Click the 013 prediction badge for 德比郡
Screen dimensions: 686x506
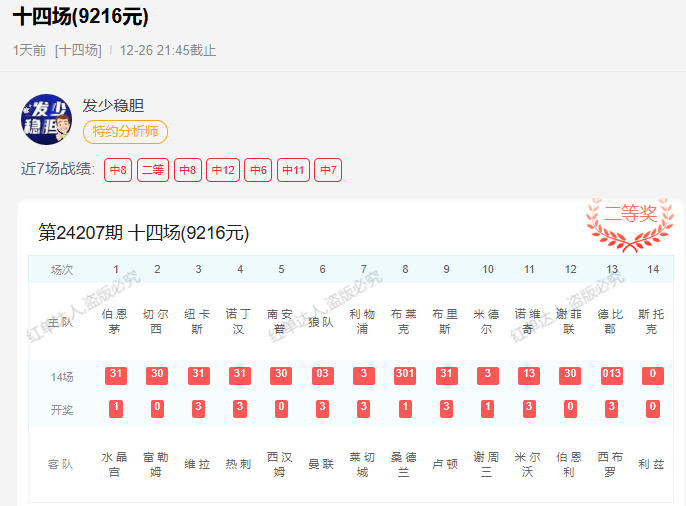point(611,375)
